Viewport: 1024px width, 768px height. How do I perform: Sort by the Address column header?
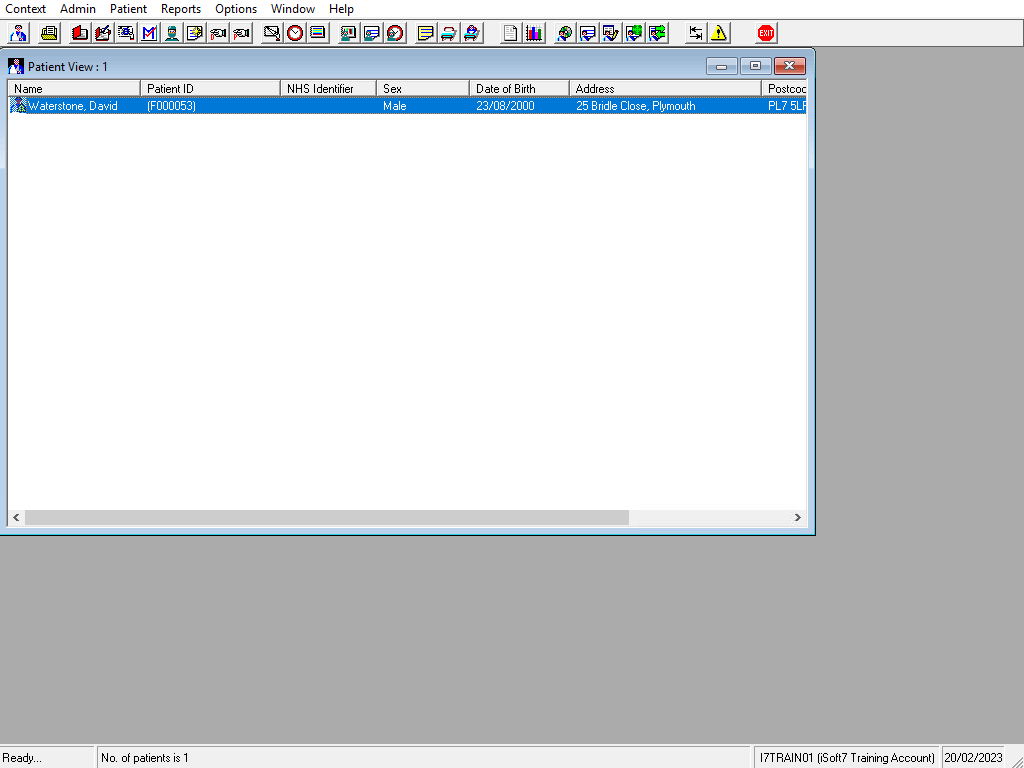665,88
